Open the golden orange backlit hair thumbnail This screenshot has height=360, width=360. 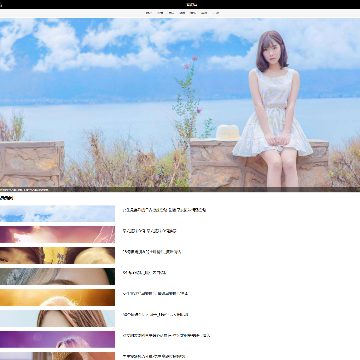pos(57,298)
